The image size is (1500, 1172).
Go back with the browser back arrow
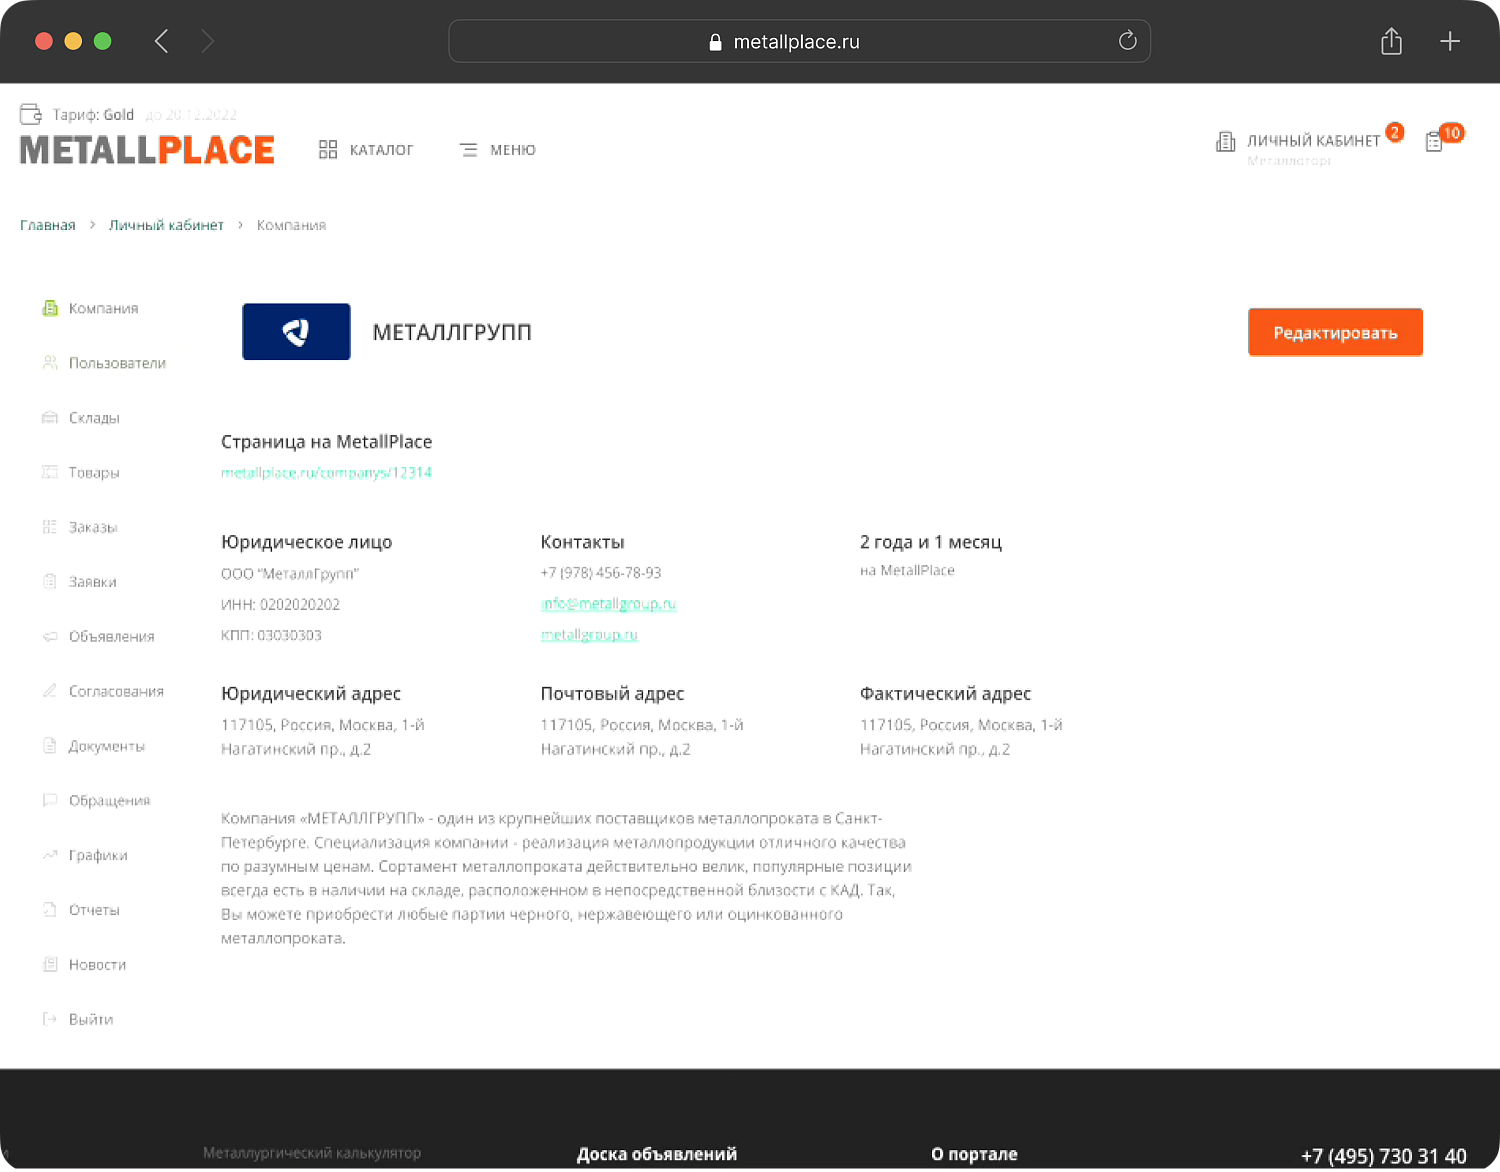tap(162, 41)
